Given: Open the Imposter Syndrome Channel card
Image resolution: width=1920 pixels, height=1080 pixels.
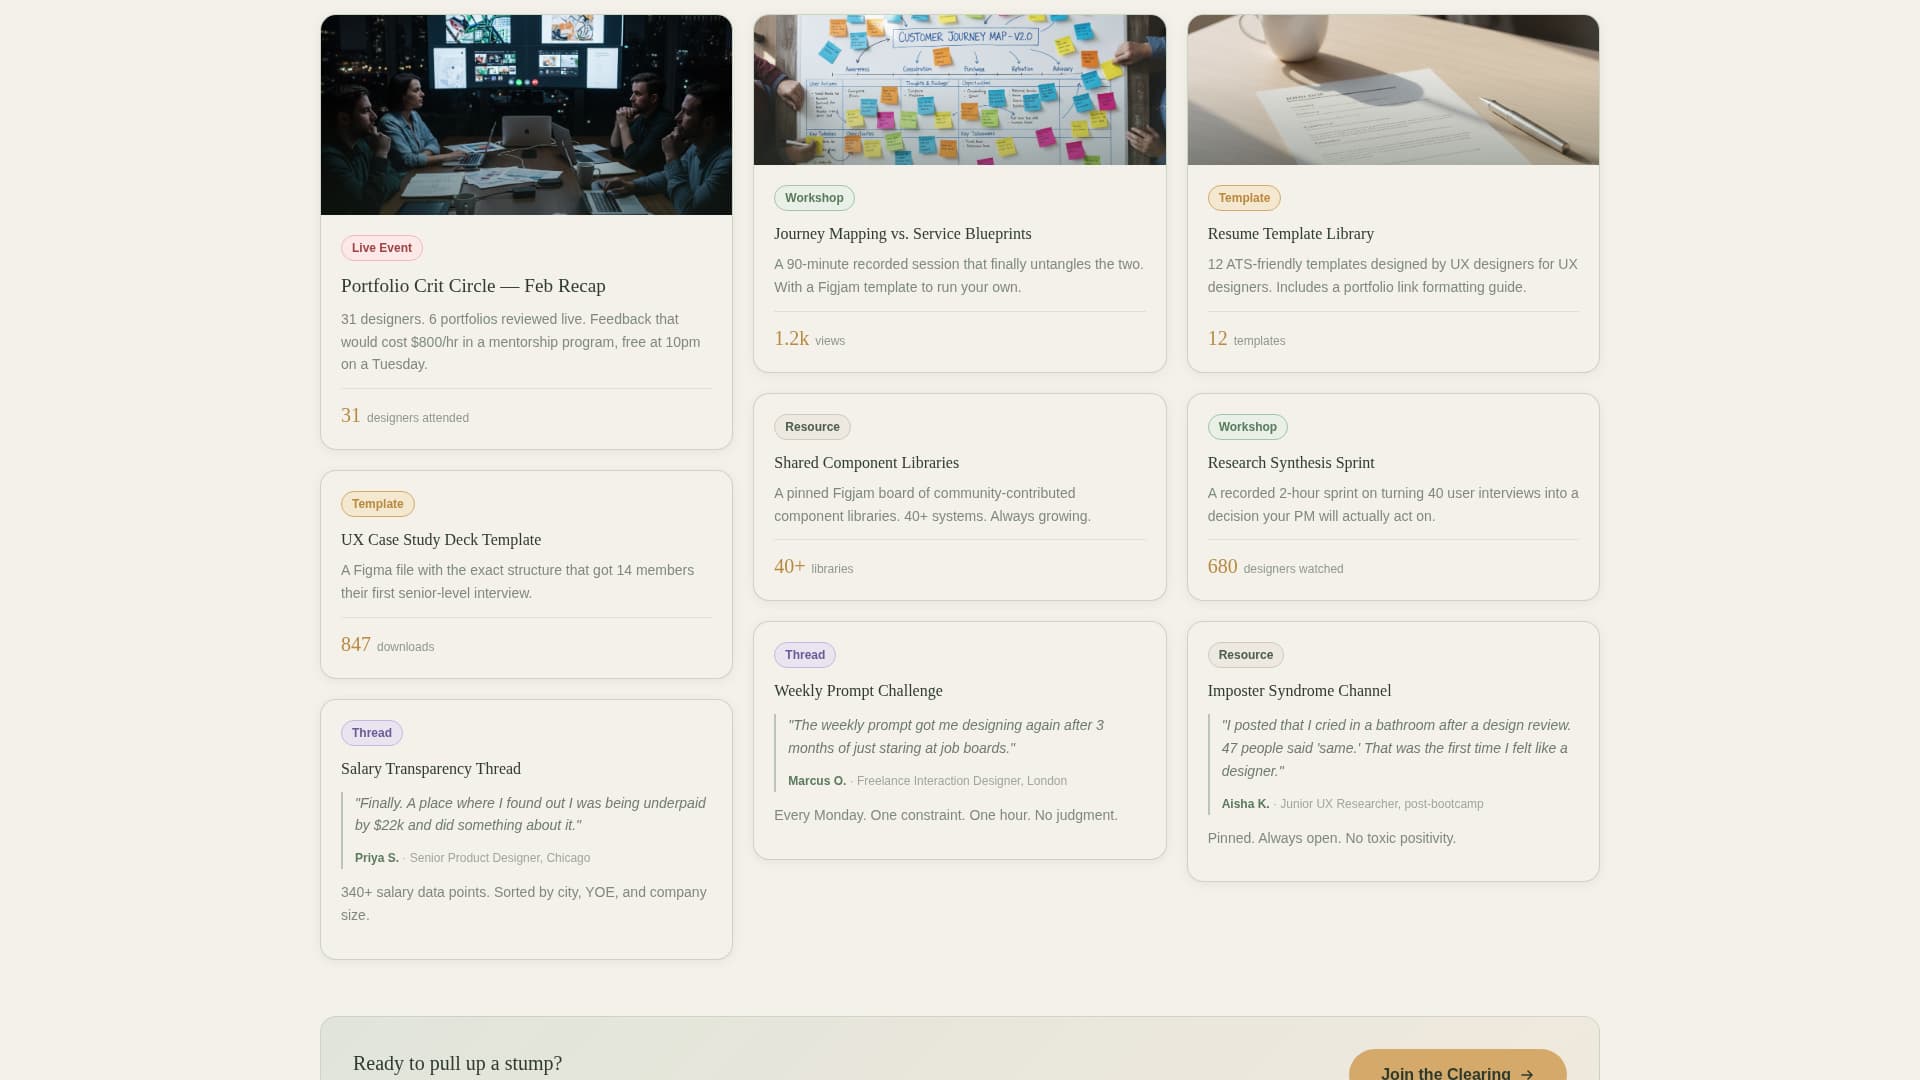Looking at the screenshot, I should 1299,690.
